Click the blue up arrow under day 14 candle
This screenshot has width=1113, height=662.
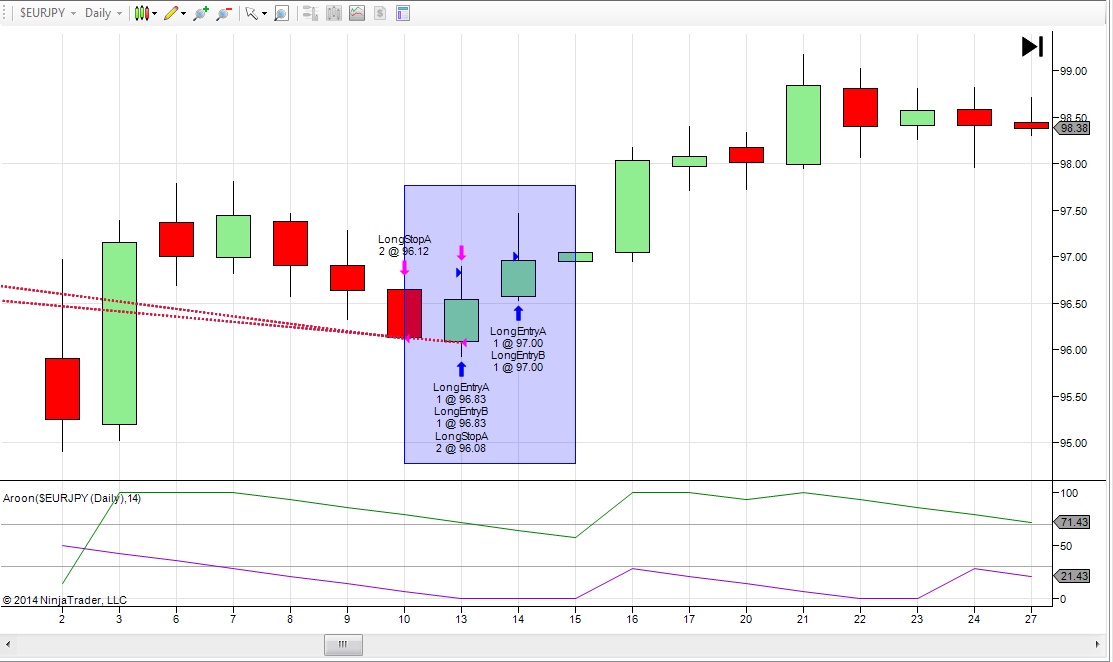(x=518, y=313)
